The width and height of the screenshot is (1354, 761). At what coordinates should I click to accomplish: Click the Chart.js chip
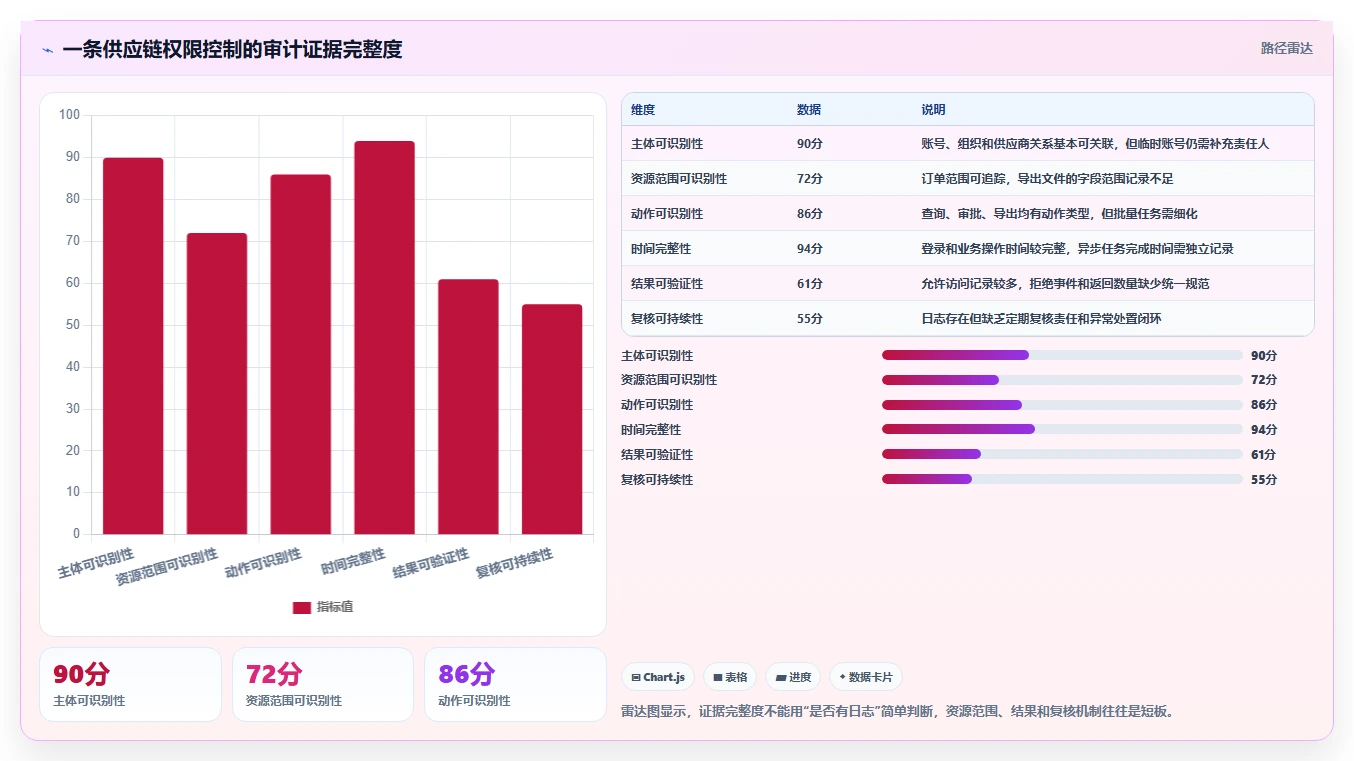pyautogui.click(x=658, y=677)
